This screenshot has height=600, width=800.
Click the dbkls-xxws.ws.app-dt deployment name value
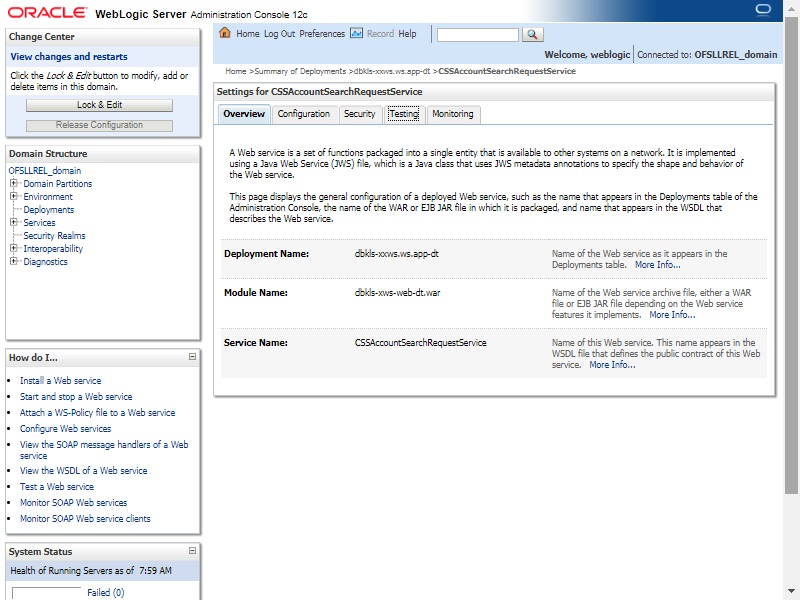(x=396, y=254)
